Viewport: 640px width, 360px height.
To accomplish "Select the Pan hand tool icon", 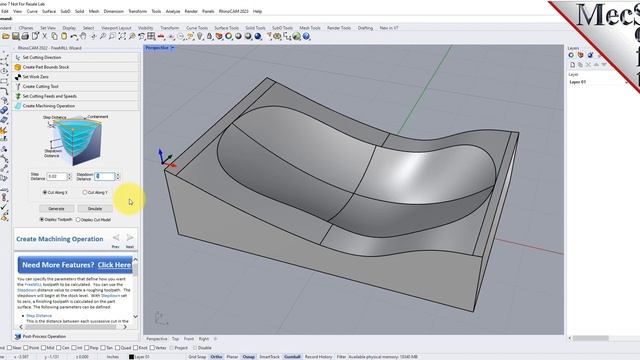I will click(83, 36).
